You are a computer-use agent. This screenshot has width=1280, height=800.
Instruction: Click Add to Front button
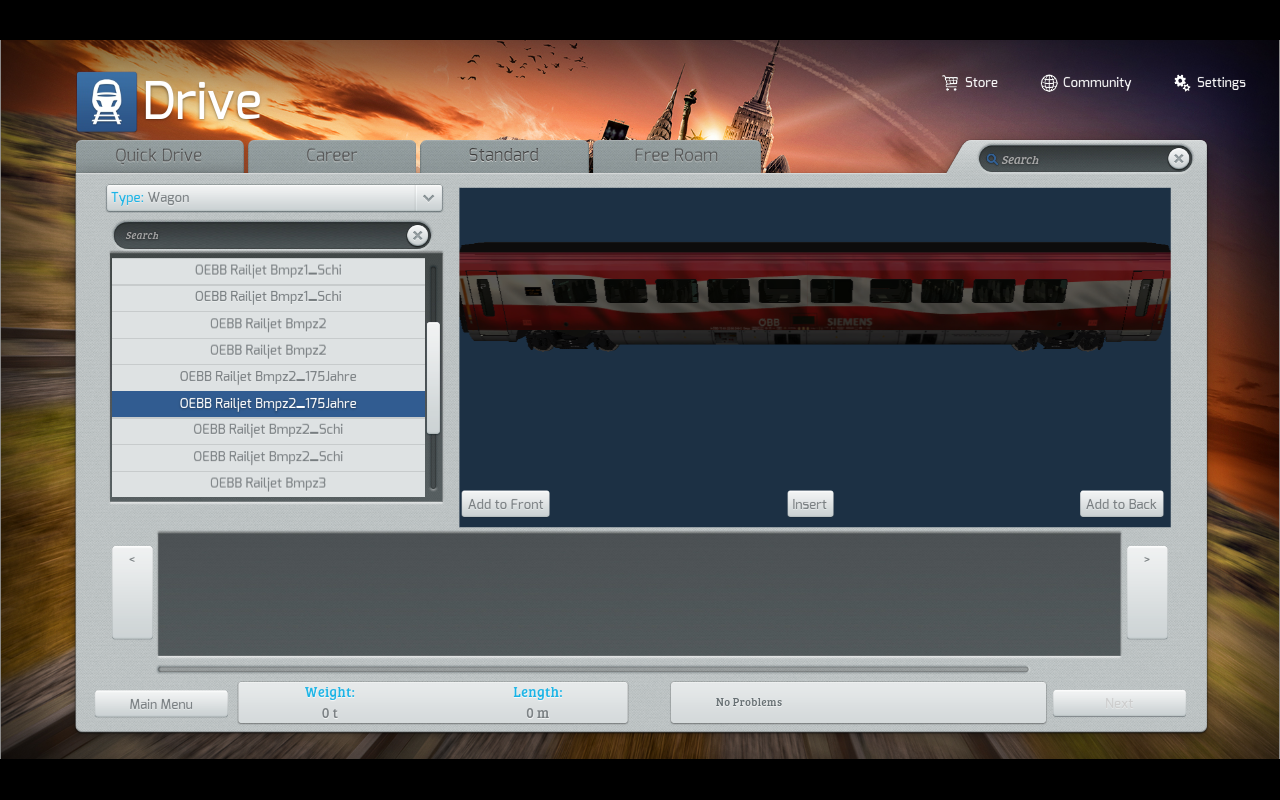(506, 504)
